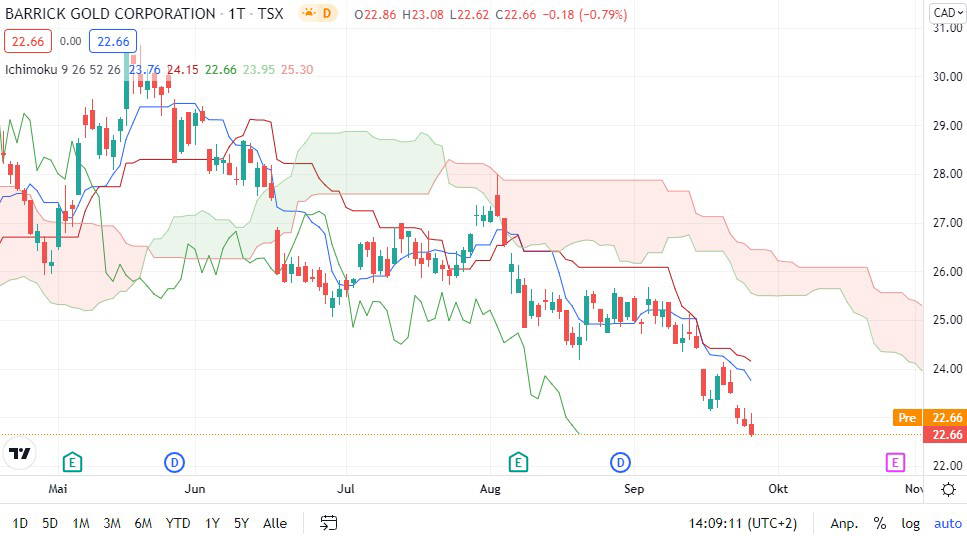Open the go-to-date calendar icon

coord(329,523)
